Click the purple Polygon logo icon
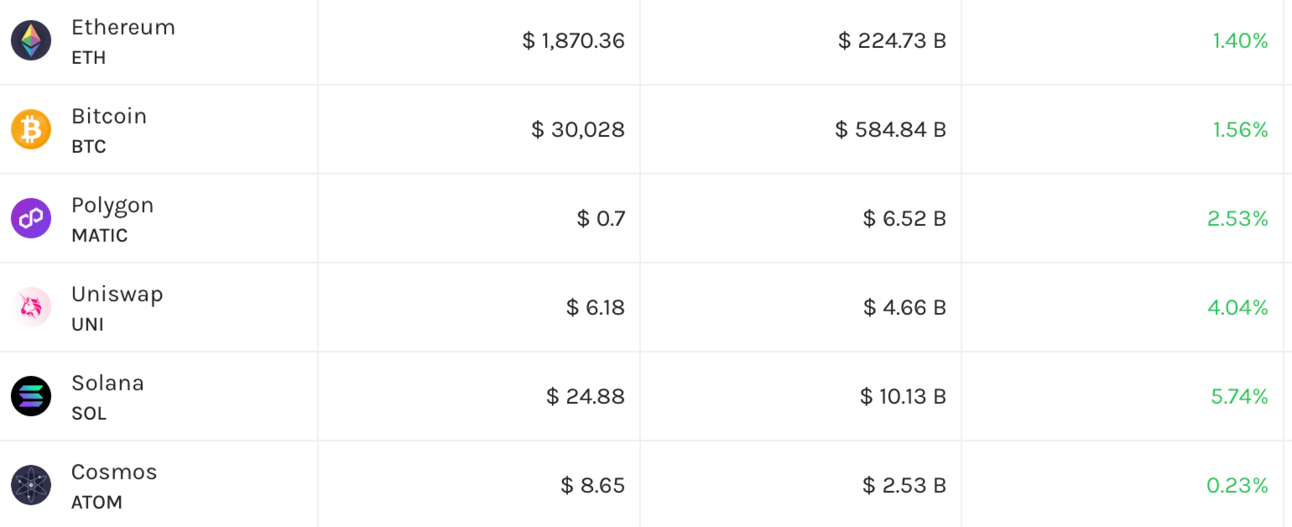1292x527 pixels. (x=31, y=218)
